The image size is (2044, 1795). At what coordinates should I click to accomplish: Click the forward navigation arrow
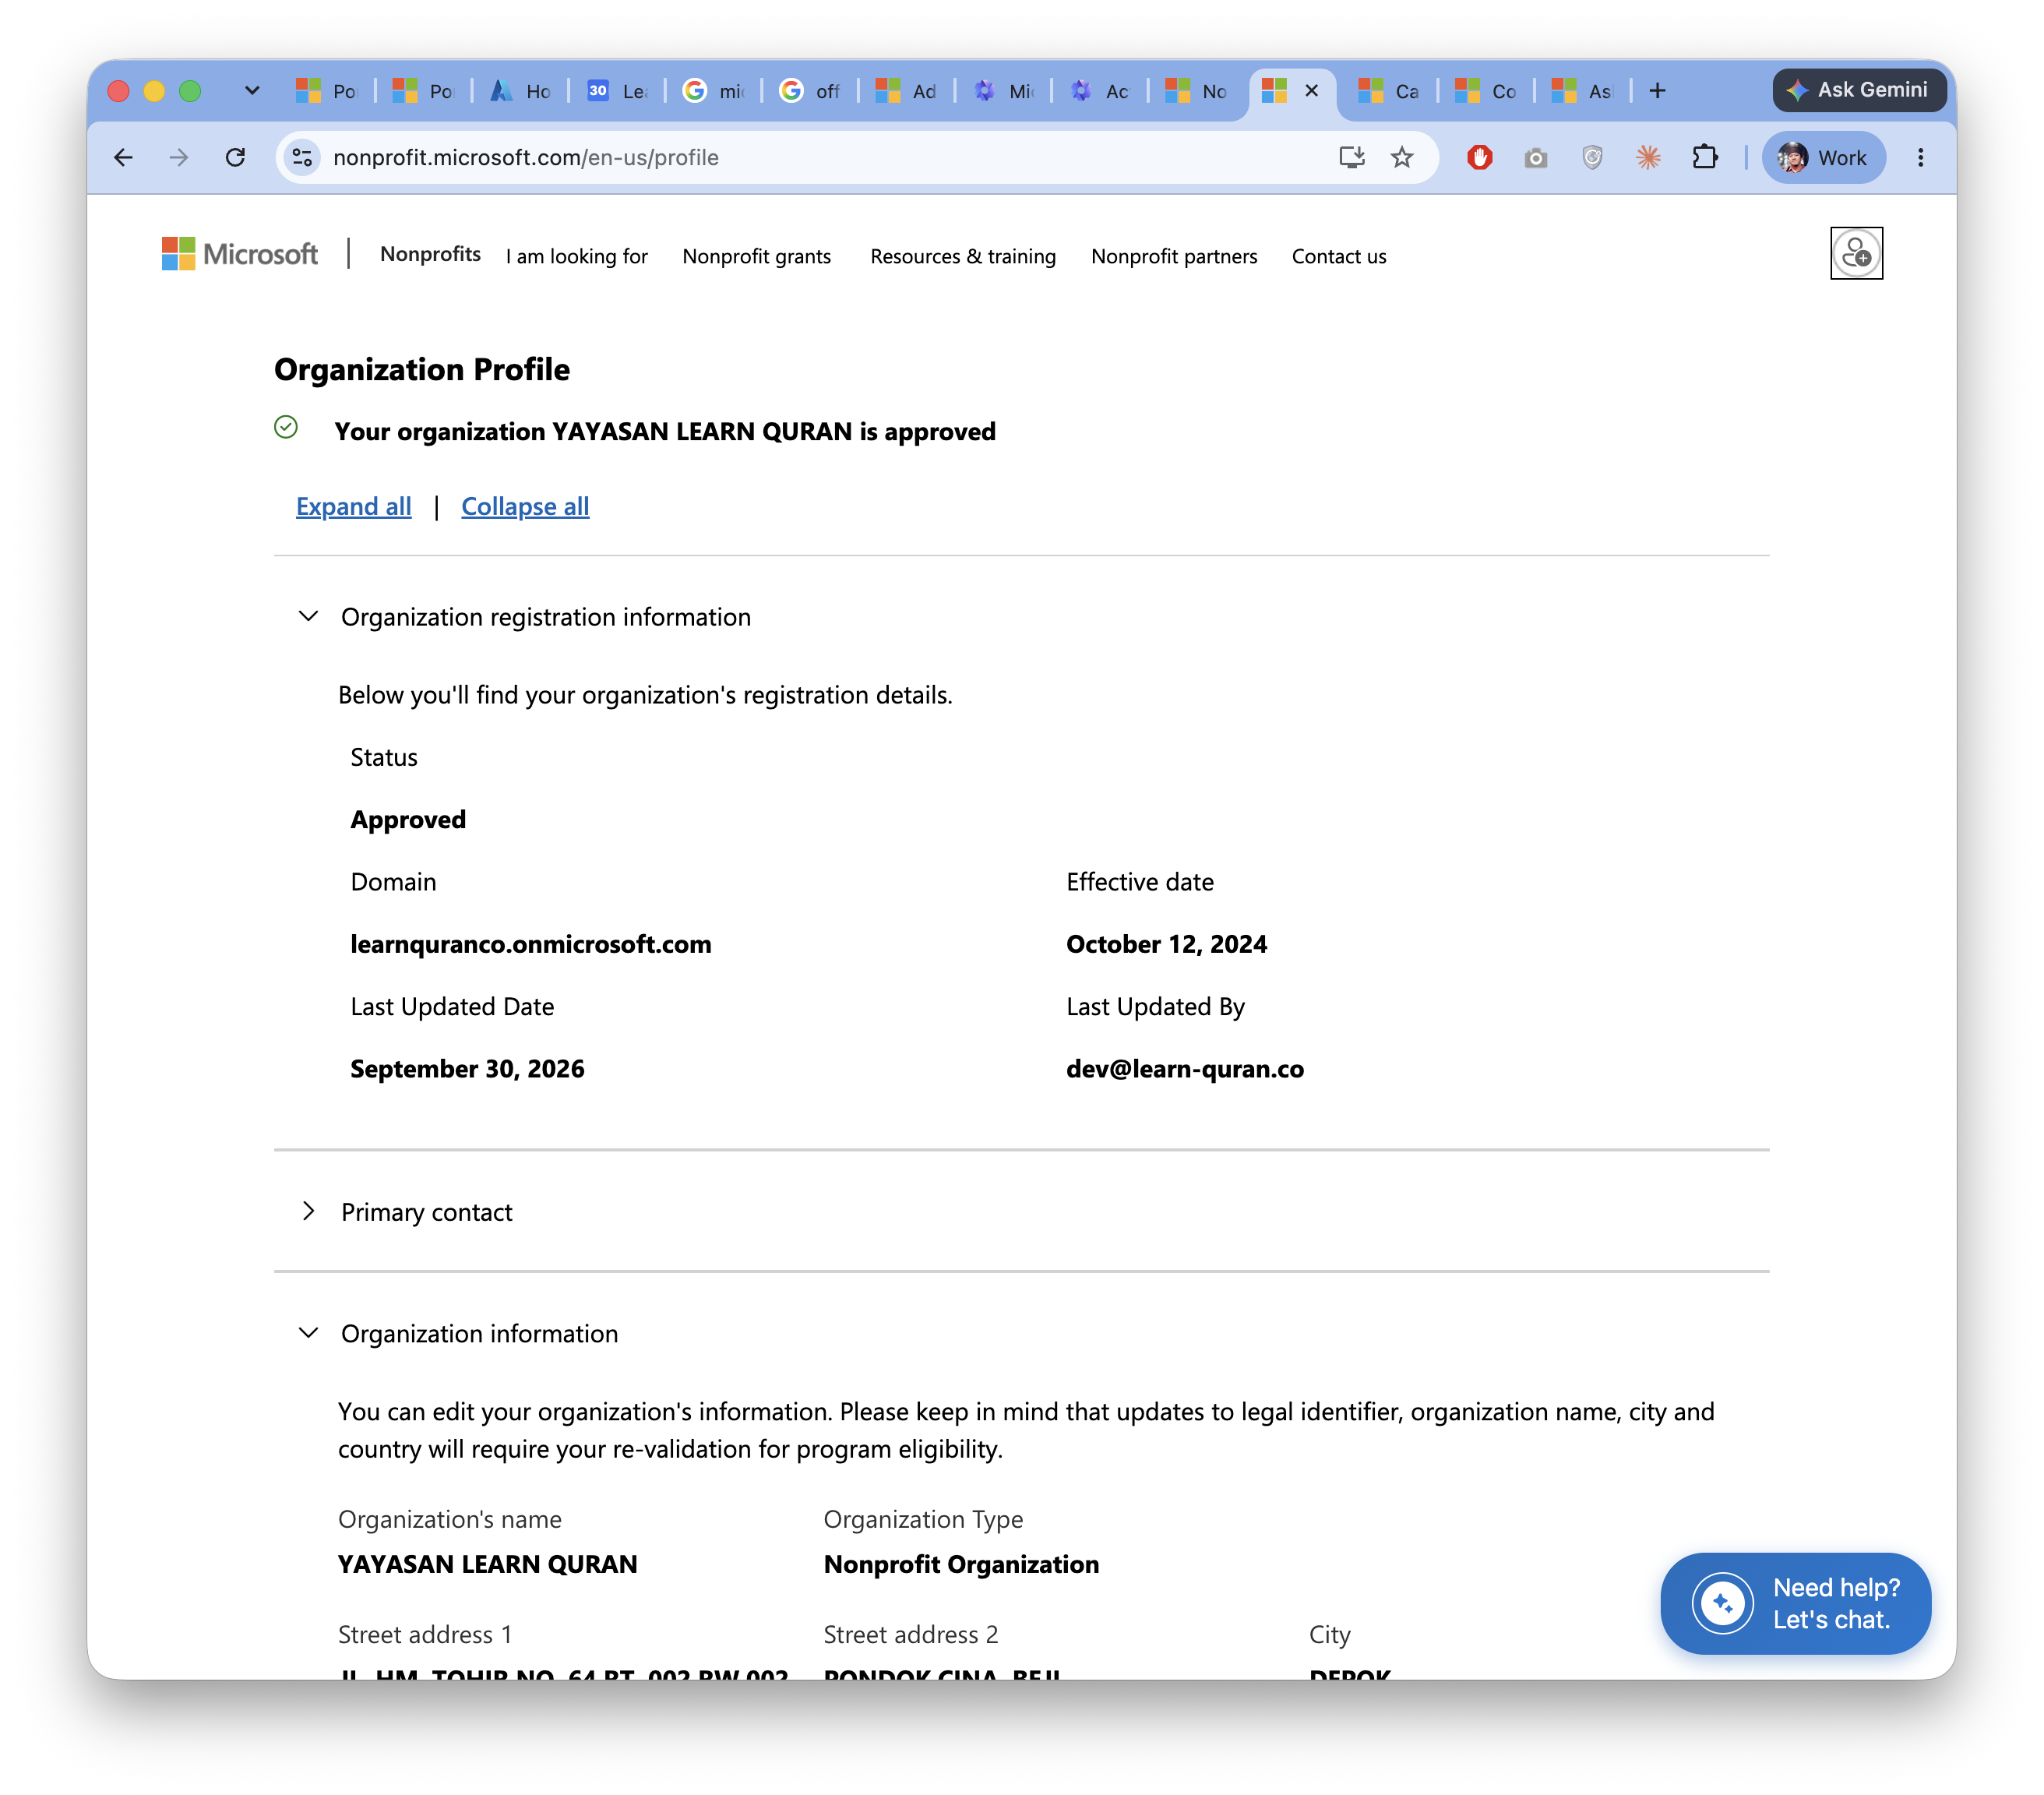coord(179,157)
